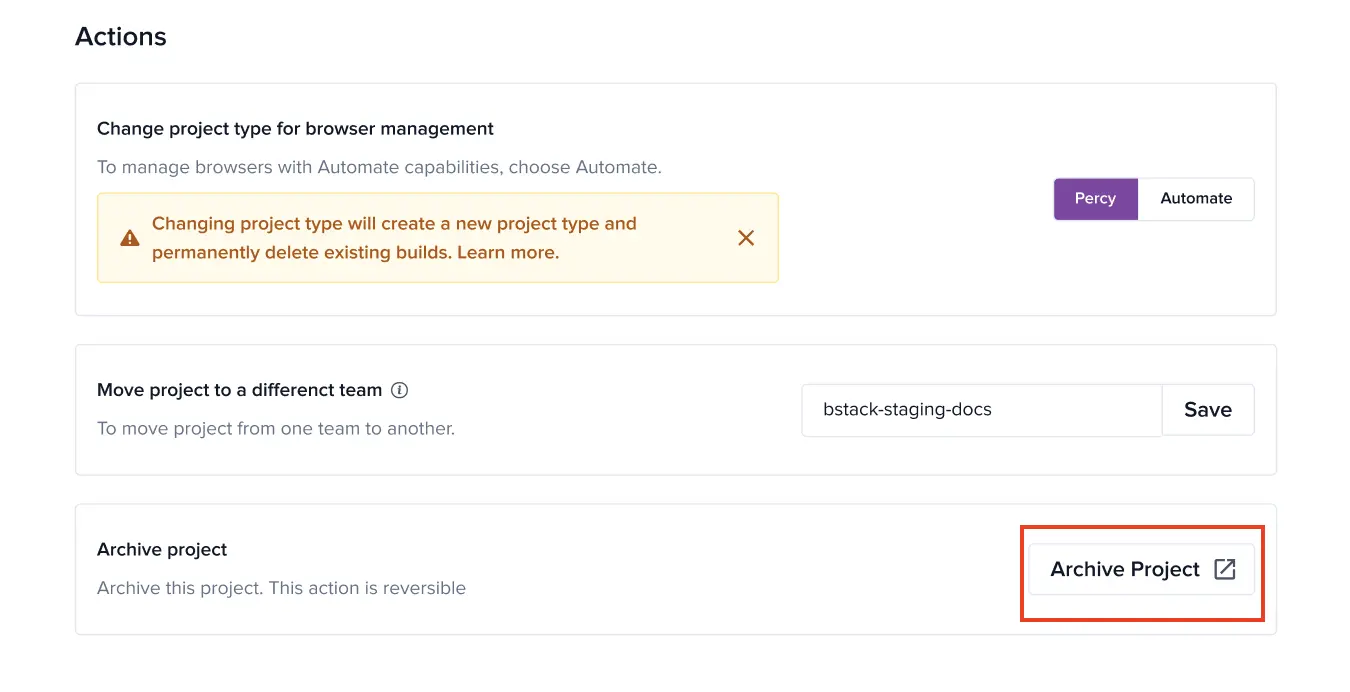Click the external link icon on Archive Project
Viewport: 1350px width, 692px height.
(x=1224, y=568)
